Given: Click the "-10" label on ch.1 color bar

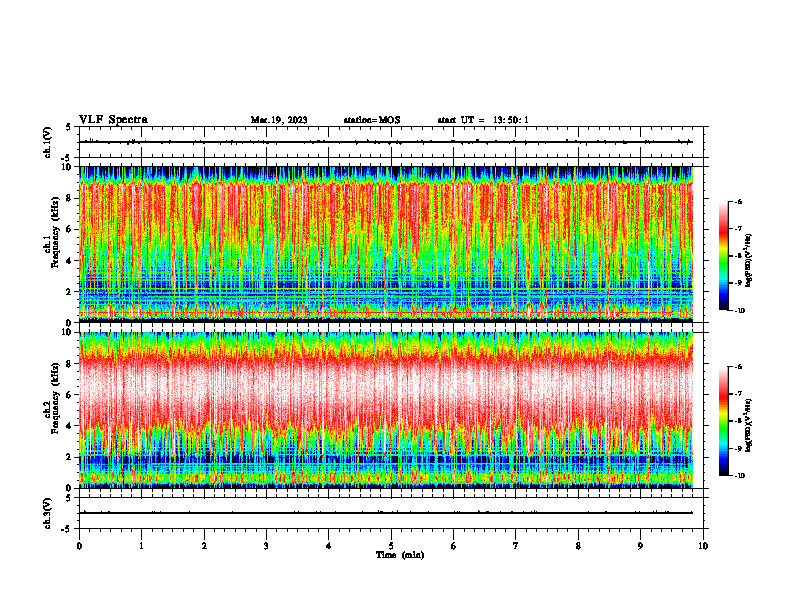Looking at the screenshot, I should click(x=740, y=311).
